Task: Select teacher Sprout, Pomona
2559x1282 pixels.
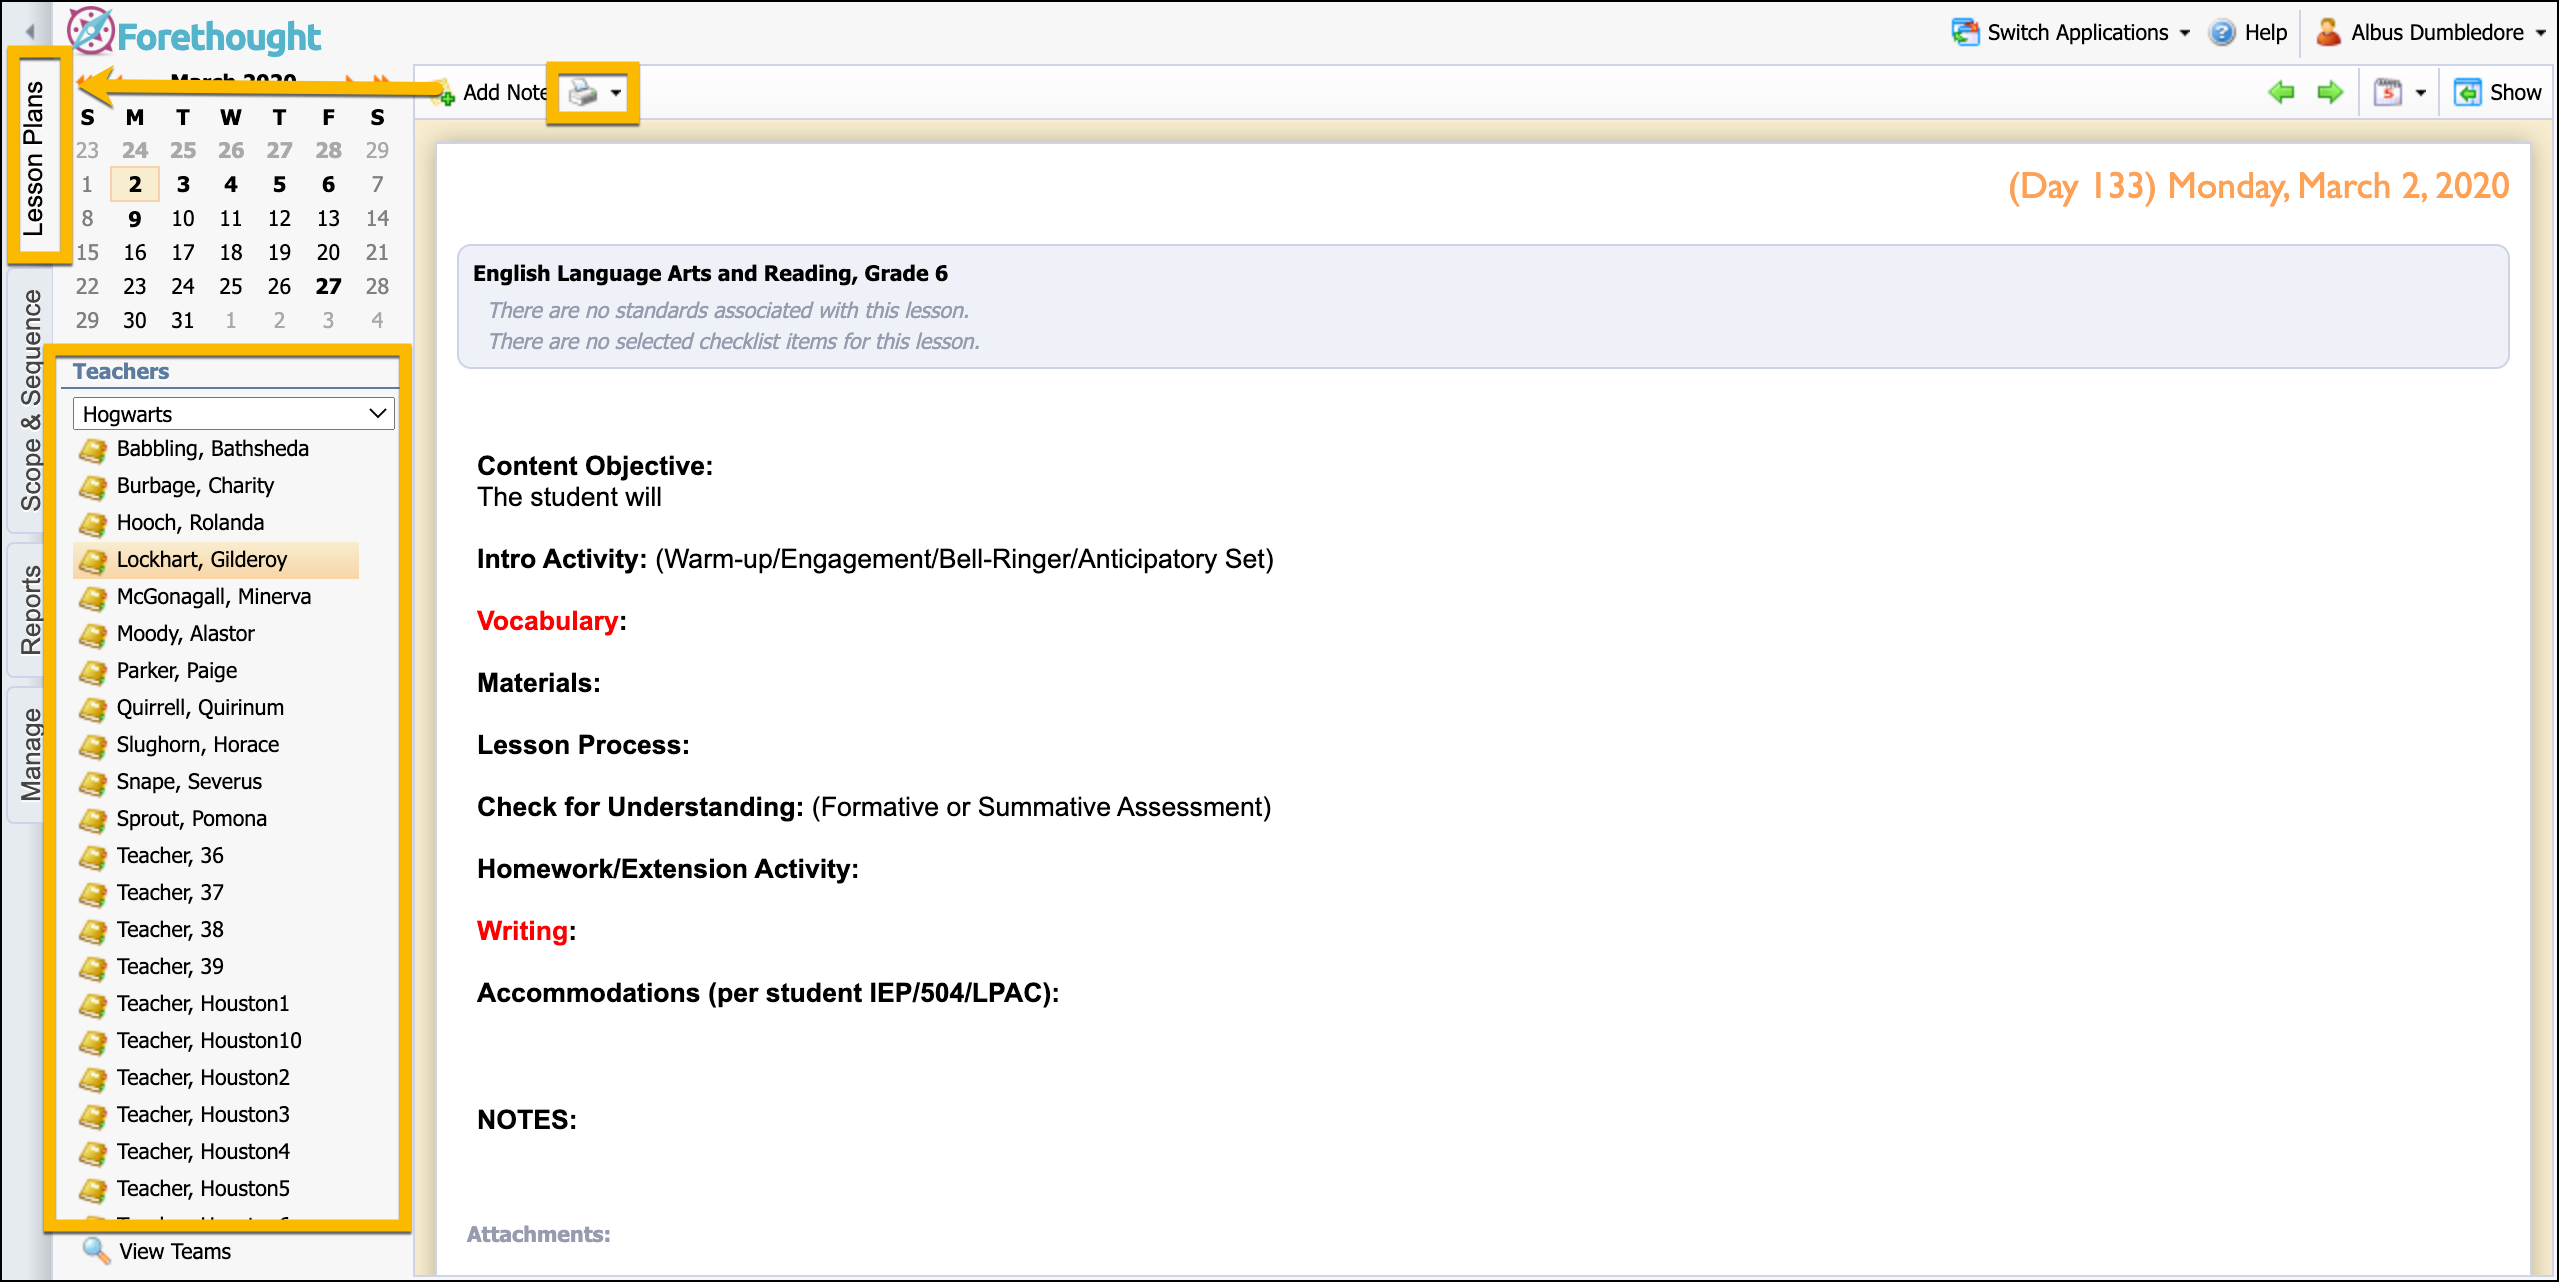Action: pyautogui.click(x=192, y=819)
